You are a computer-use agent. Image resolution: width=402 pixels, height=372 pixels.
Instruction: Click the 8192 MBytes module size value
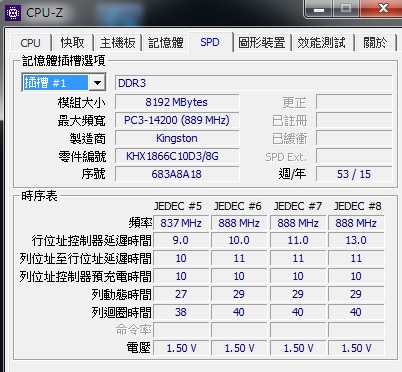tap(177, 102)
